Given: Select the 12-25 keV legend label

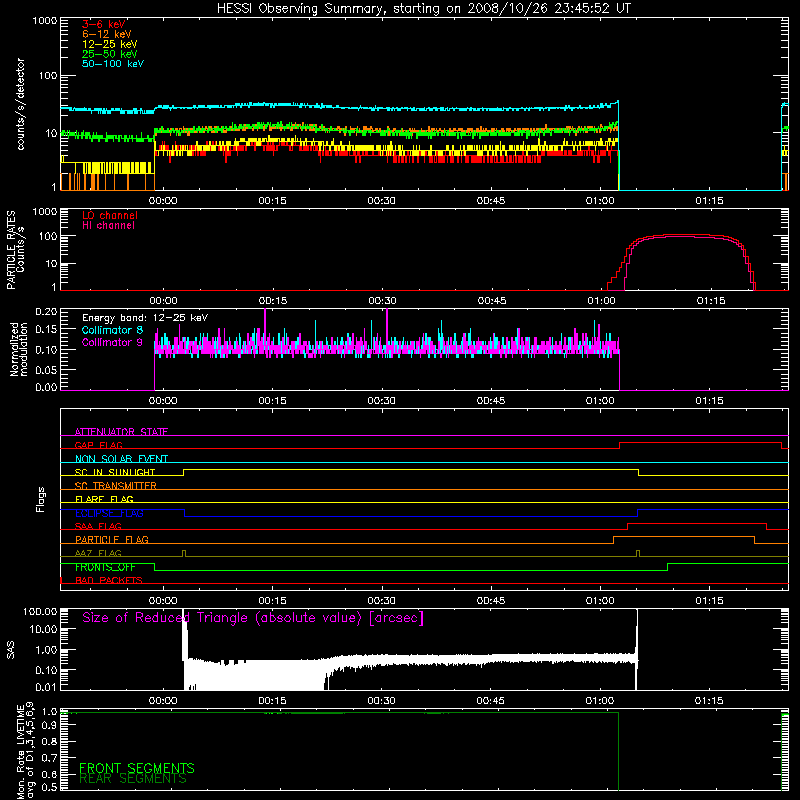Looking at the screenshot, I should [x=110, y=44].
